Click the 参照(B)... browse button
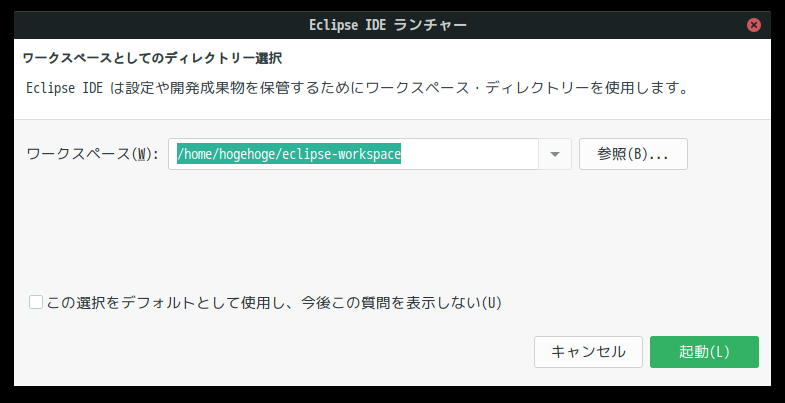Screen dimensions: 785x403 pyautogui.click(x=633, y=154)
